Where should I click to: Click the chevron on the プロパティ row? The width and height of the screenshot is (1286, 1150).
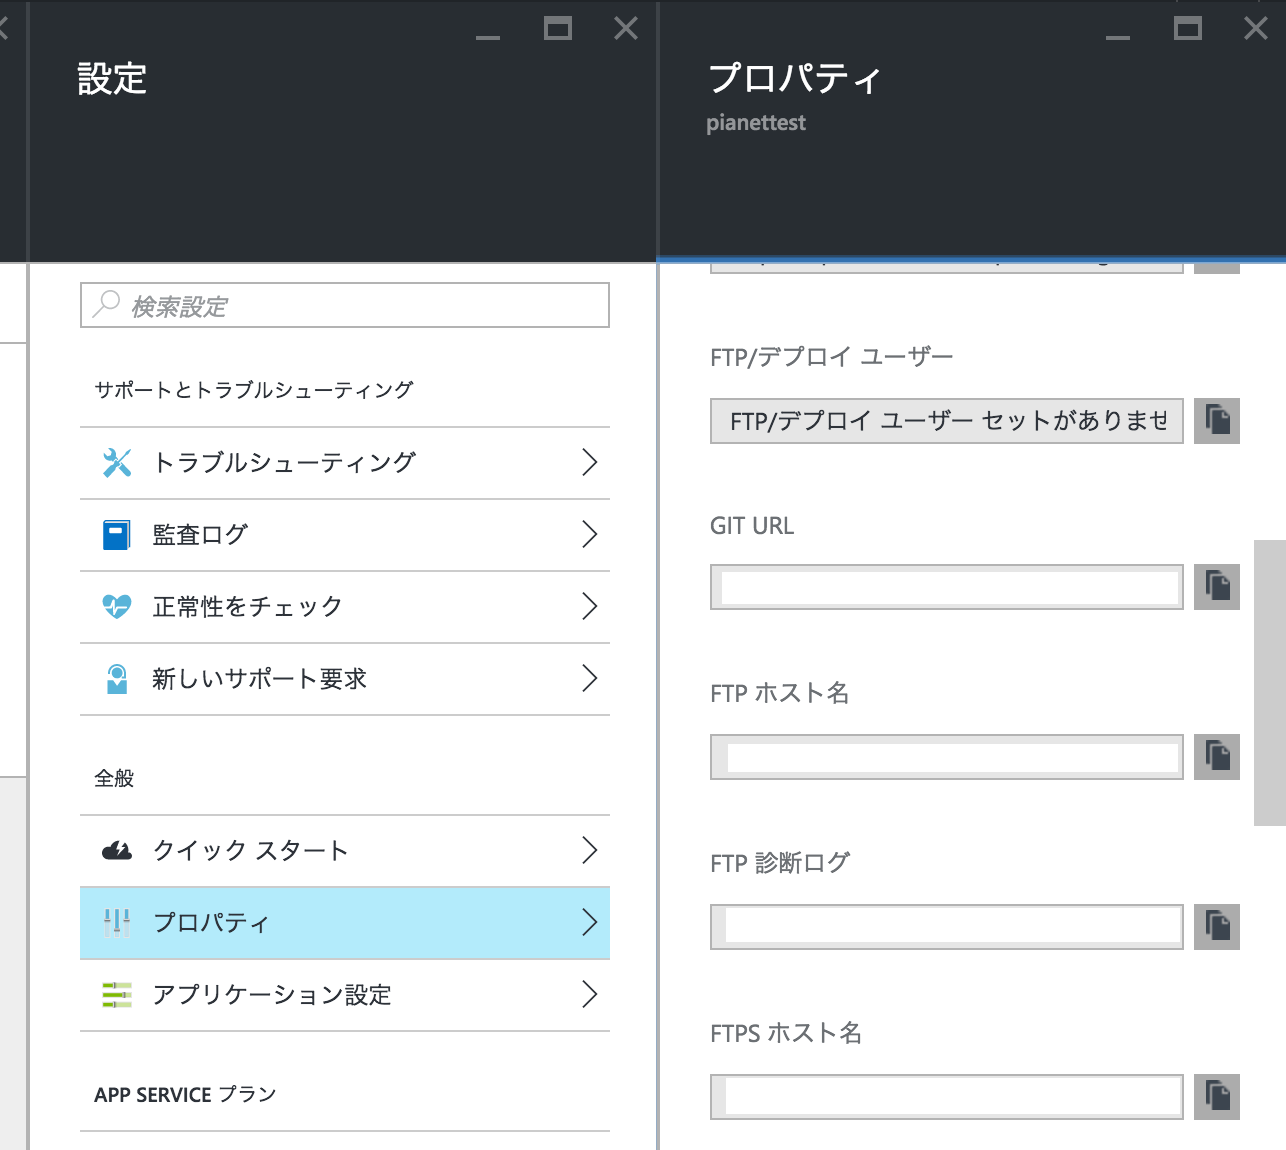pyautogui.click(x=590, y=922)
